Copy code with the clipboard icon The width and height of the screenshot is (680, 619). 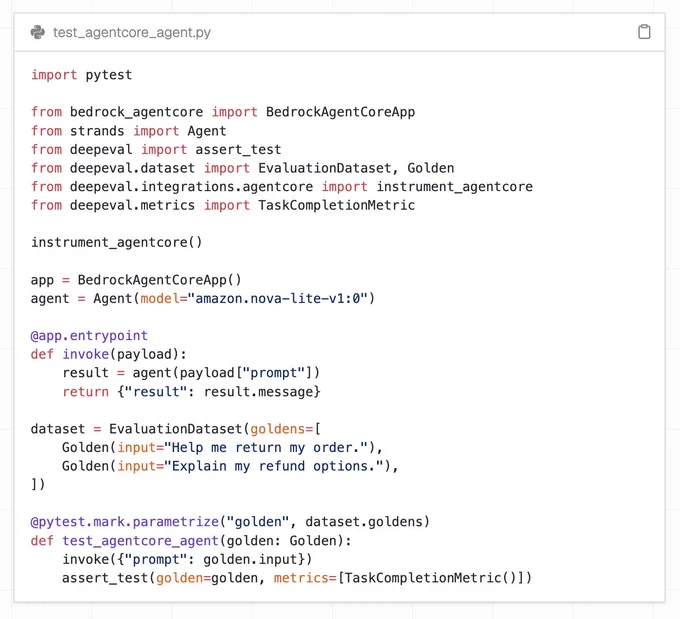tap(644, 32)
